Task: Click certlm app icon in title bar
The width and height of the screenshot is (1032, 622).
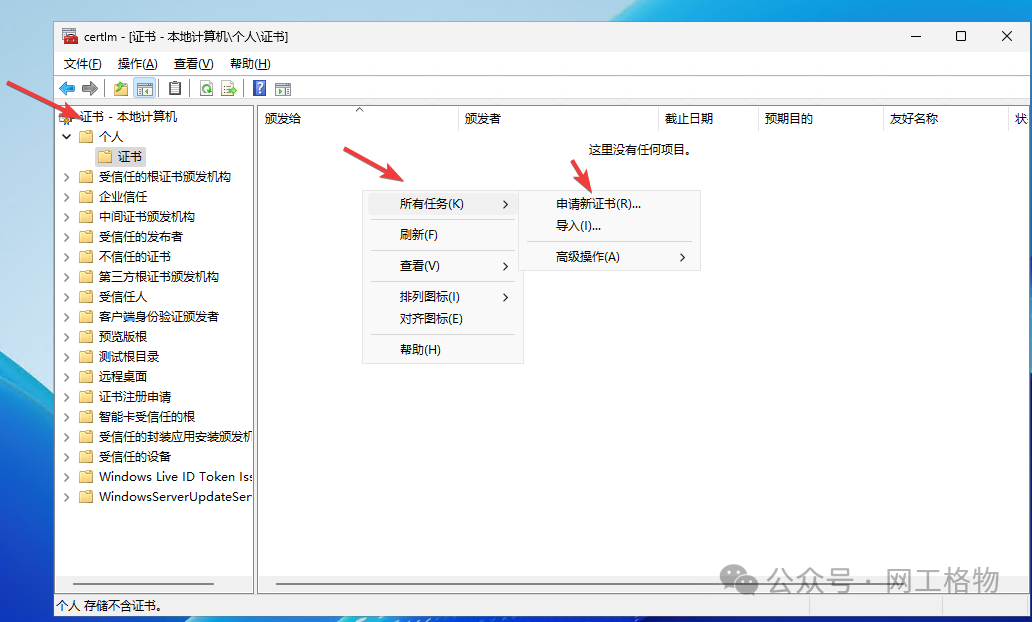Action: [70, 36]
